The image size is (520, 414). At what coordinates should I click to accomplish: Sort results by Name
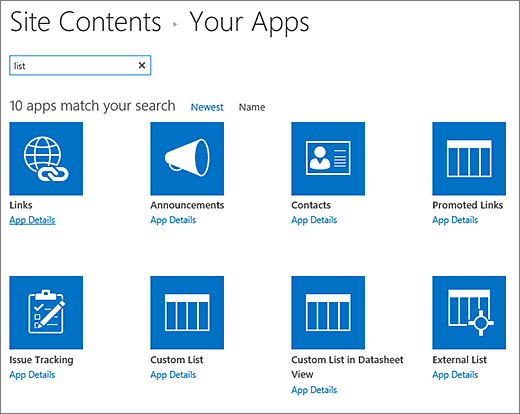pos(252,107)
